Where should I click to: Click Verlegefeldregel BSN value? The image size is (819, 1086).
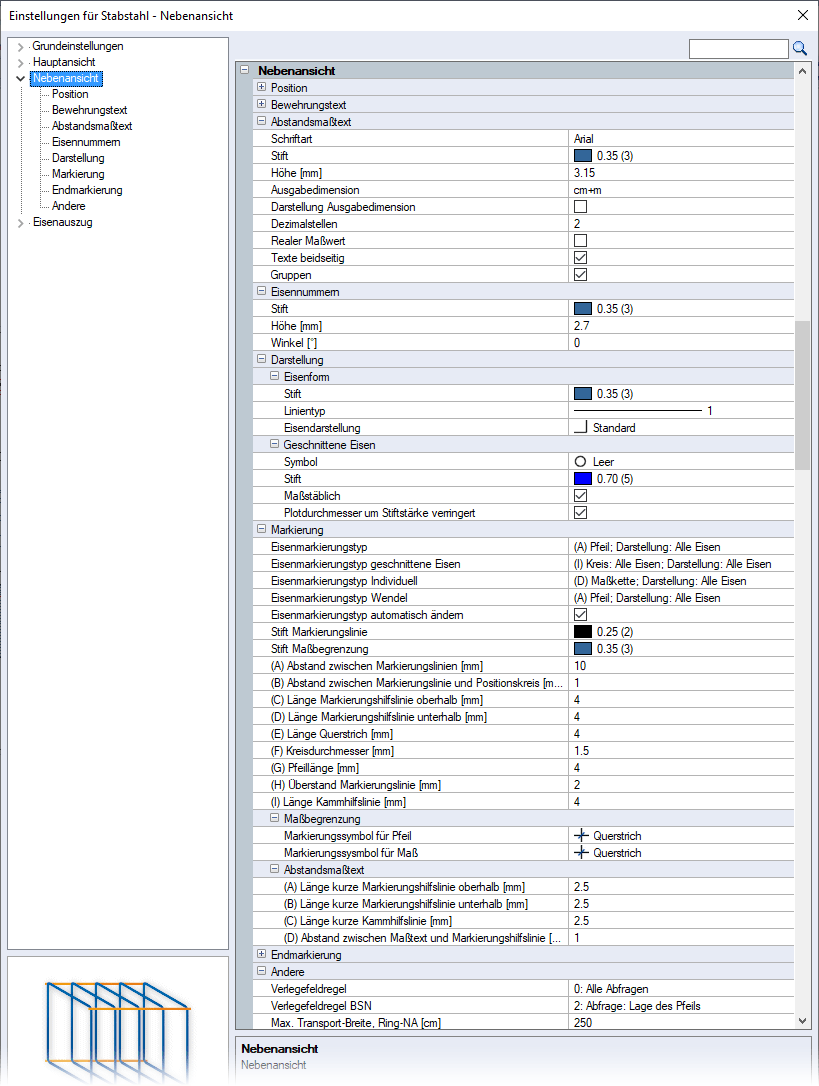point(637,1005)
